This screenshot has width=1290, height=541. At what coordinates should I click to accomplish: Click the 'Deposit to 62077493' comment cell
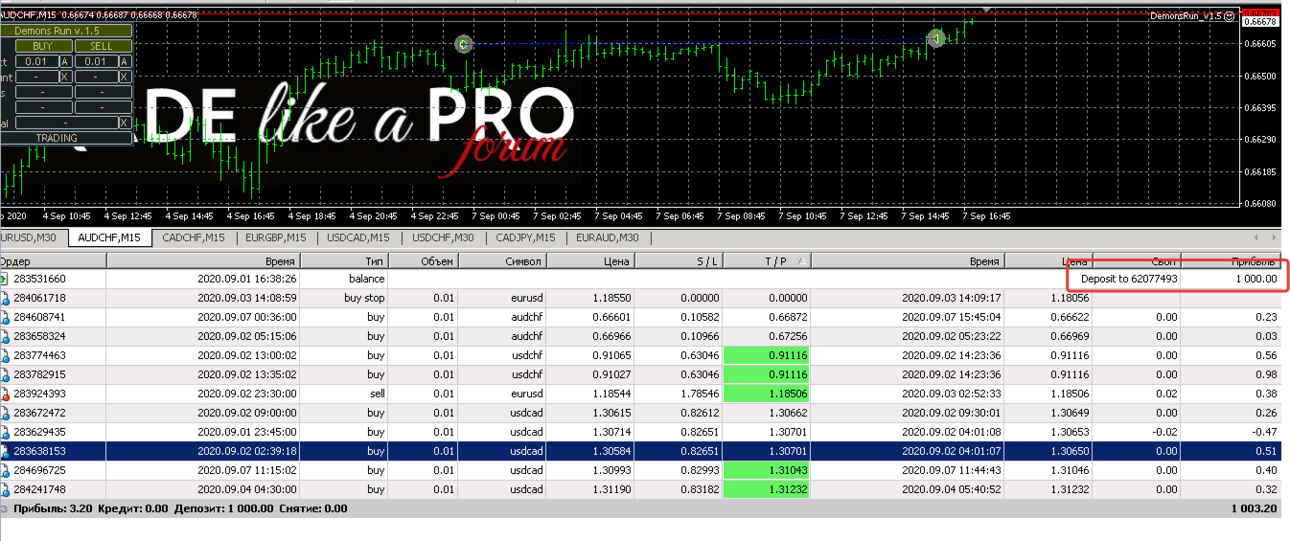[1128, 279]
